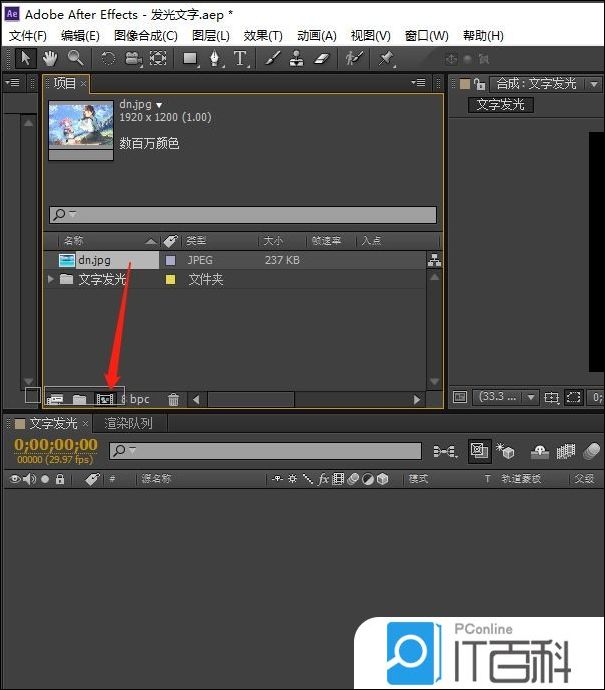Image resolution: width=605 pixels, height=690 pixels.
Task: Open composition viewer dropdown arrow
Action: 594,84
